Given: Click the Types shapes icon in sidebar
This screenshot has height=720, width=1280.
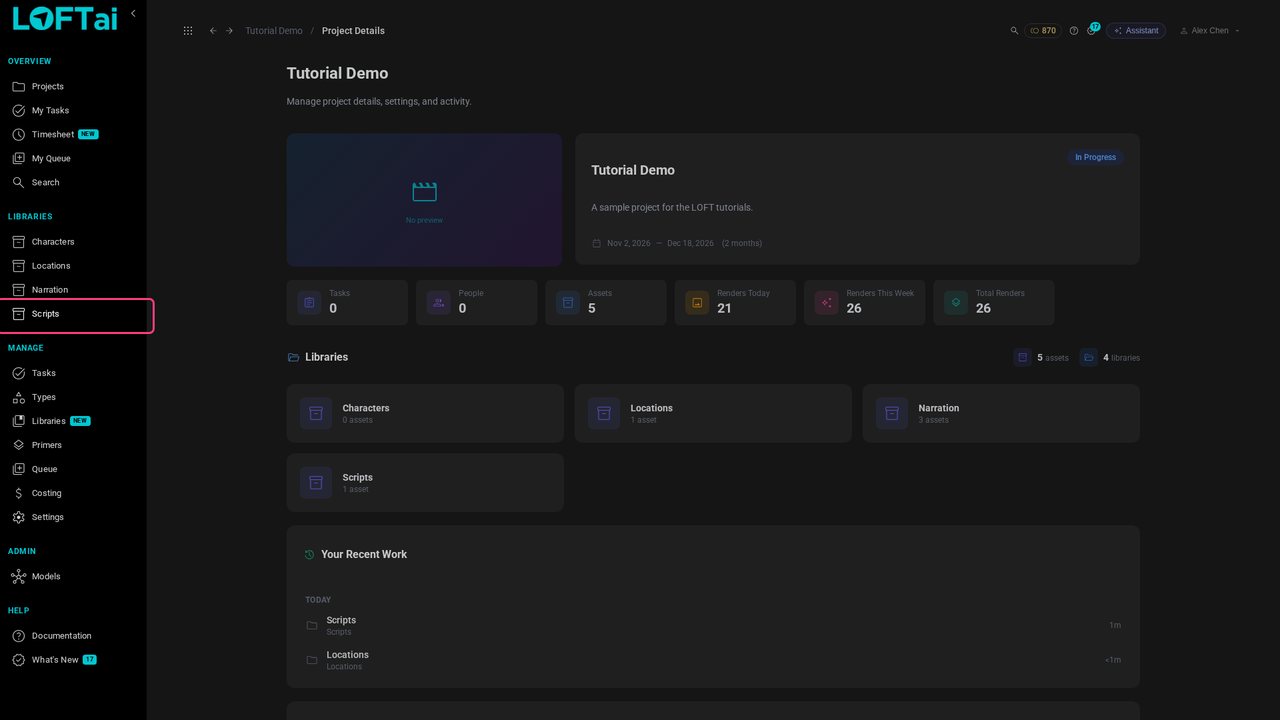Looking at the screenshot, I should point(18,397).
